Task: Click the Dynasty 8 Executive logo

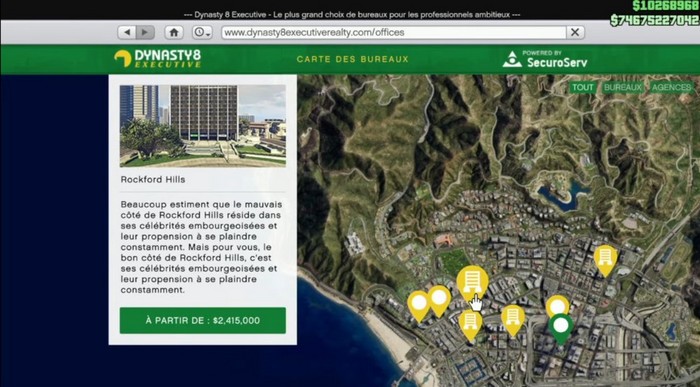Action: [158, 58]
